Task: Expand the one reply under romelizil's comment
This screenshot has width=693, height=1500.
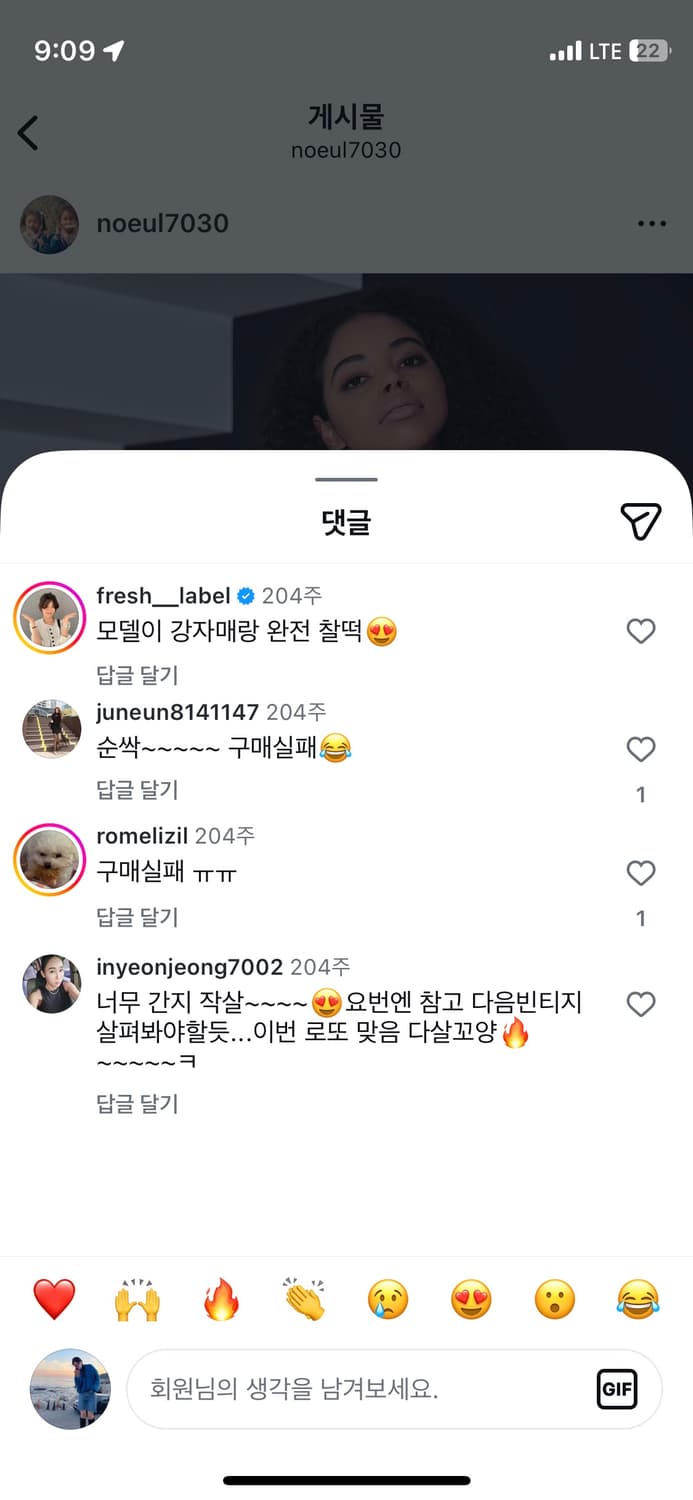Action: pyautogui.click(x=641, y=917)
